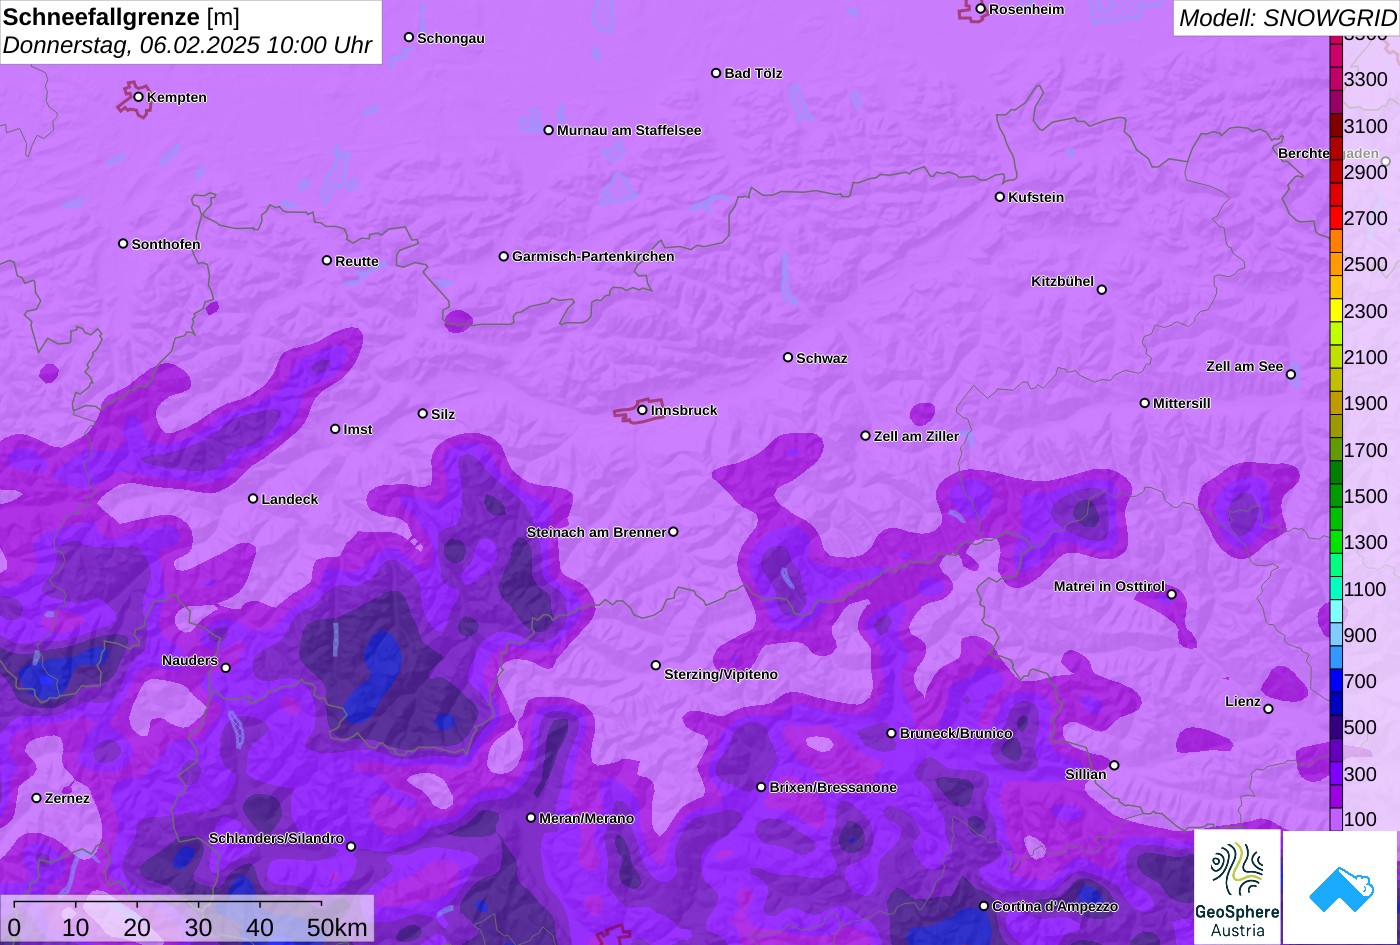Click the 1900 legend value
Image resolution: width=1400 pixels, height=945 pixels.
(x=1366, y=403)
